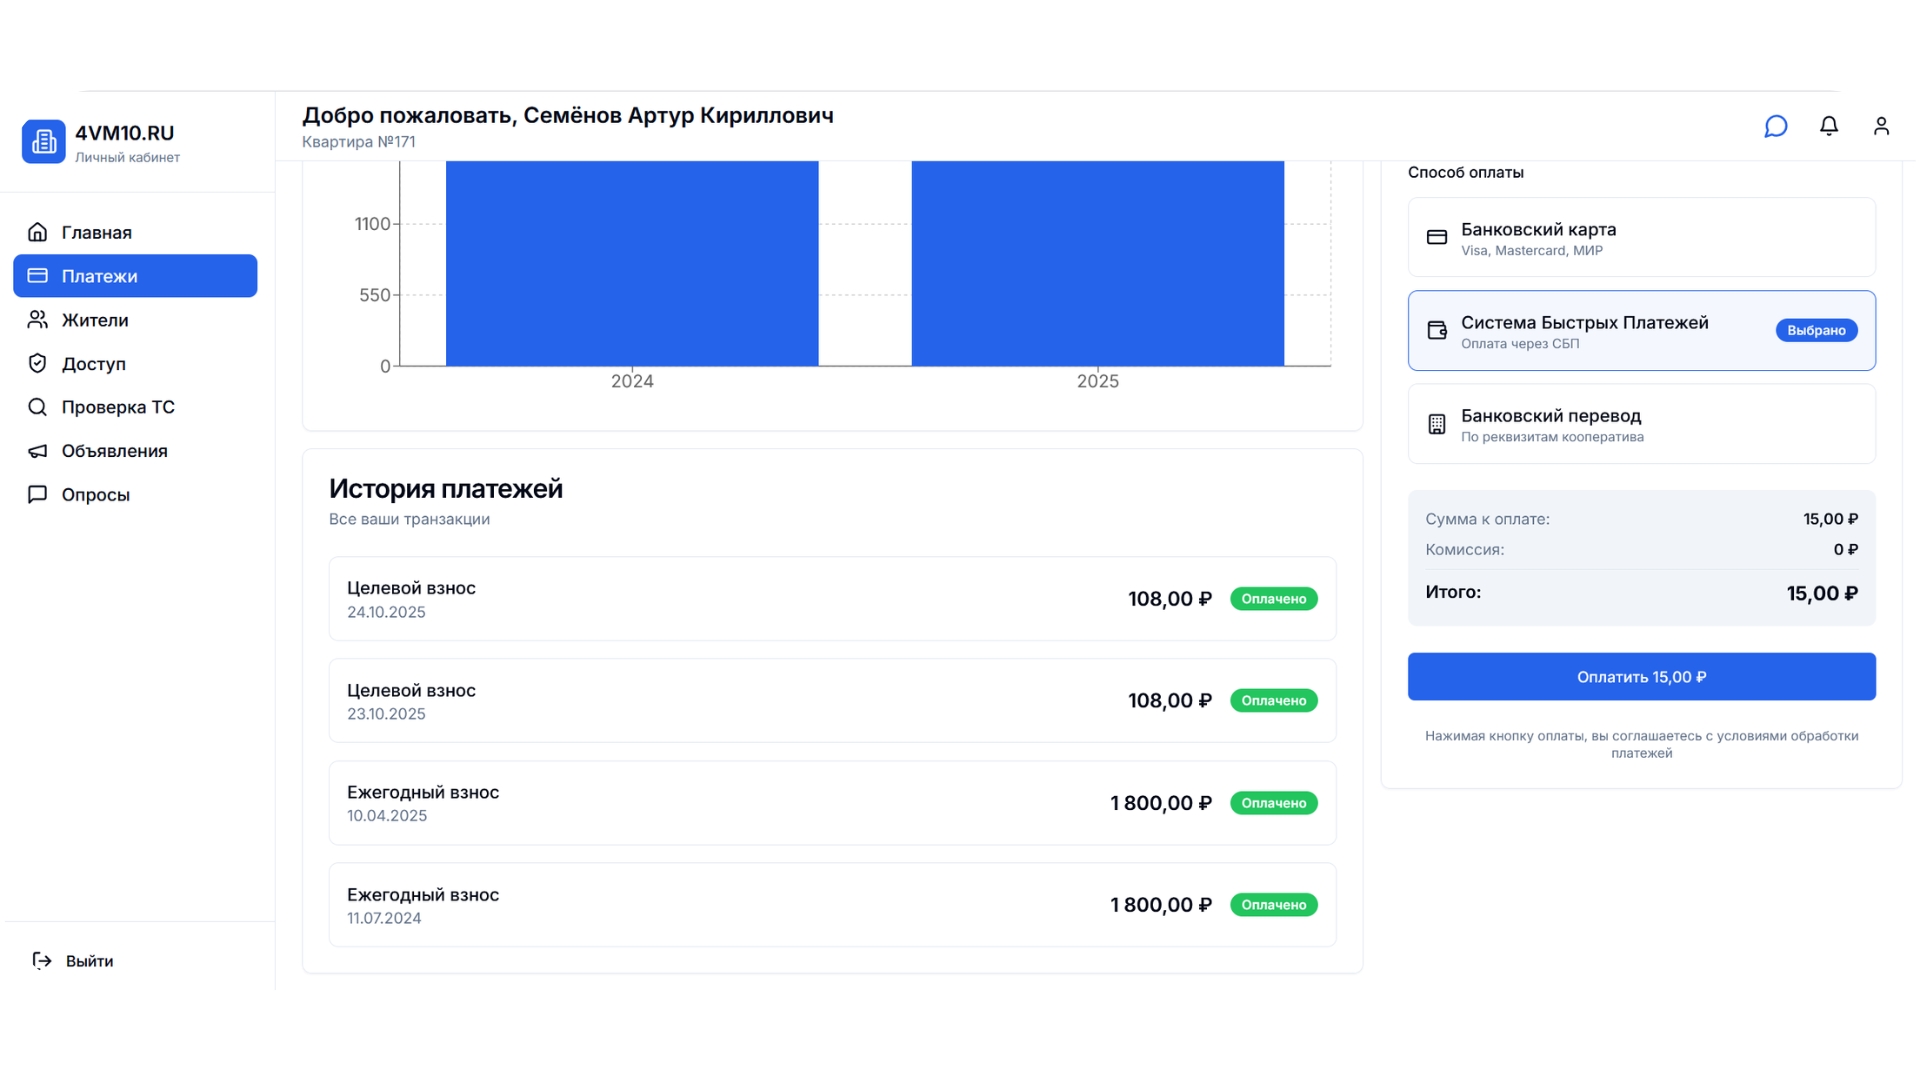Select Банковский карта payment method
The width and height of the screenshot is (1920, 1080).
pyautogui.click(x=1640, y=238)
